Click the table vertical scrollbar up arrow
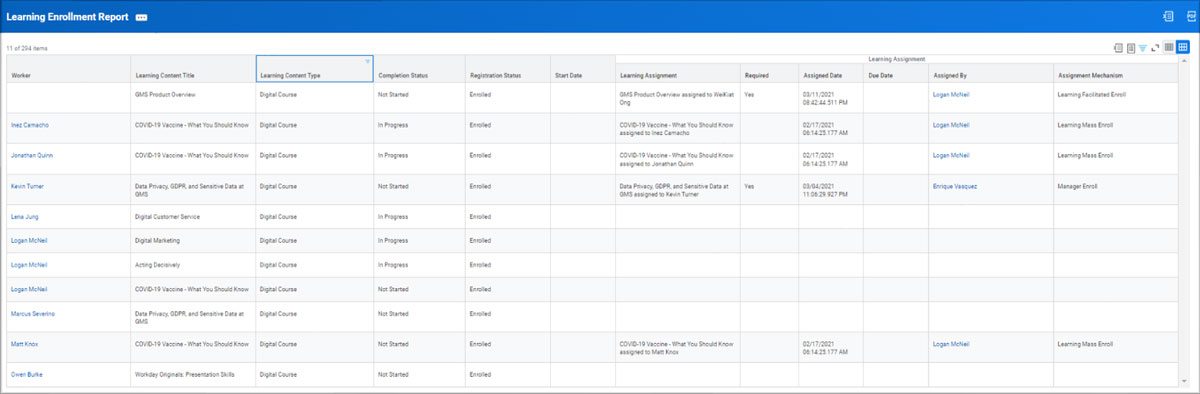Viewport: 1200px width, 394px height. (x=1185, y=60)
